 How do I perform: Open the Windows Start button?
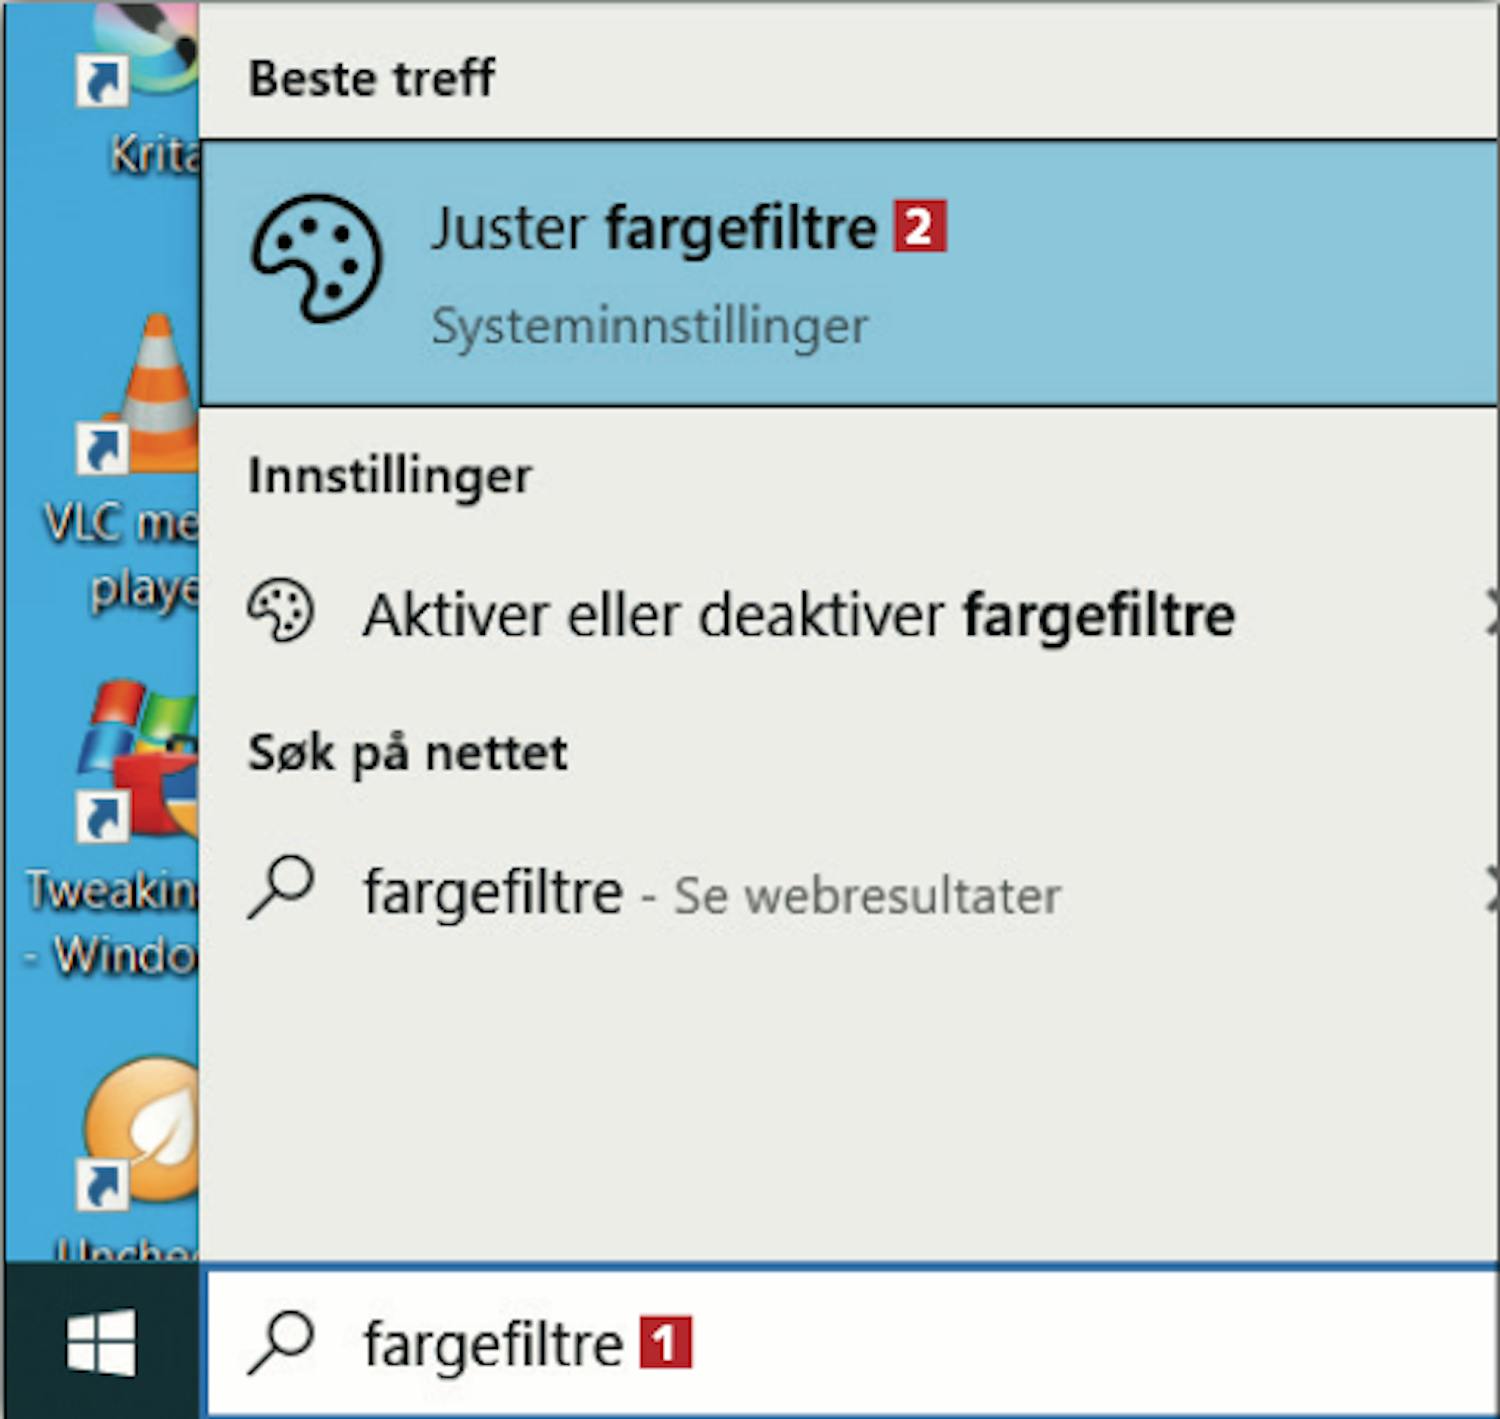coord(101,1342)
